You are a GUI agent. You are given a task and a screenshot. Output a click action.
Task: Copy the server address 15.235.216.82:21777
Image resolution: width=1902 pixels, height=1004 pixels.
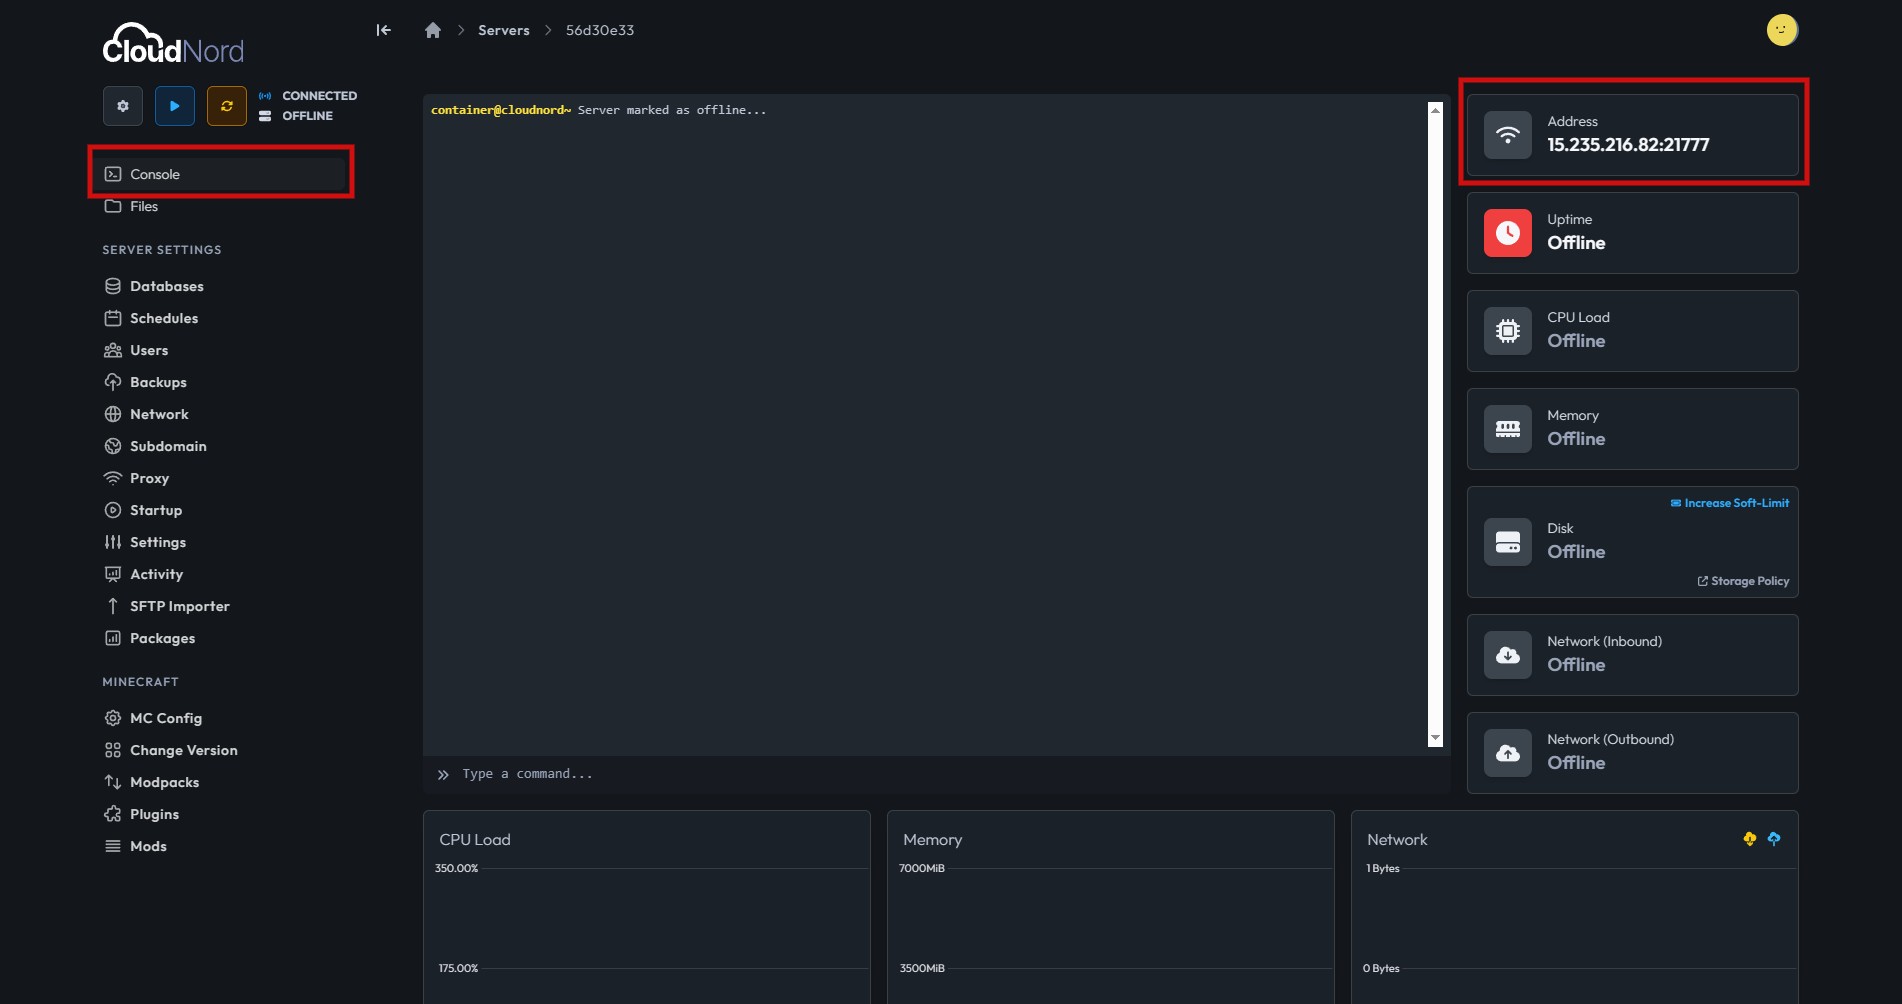1628,145
